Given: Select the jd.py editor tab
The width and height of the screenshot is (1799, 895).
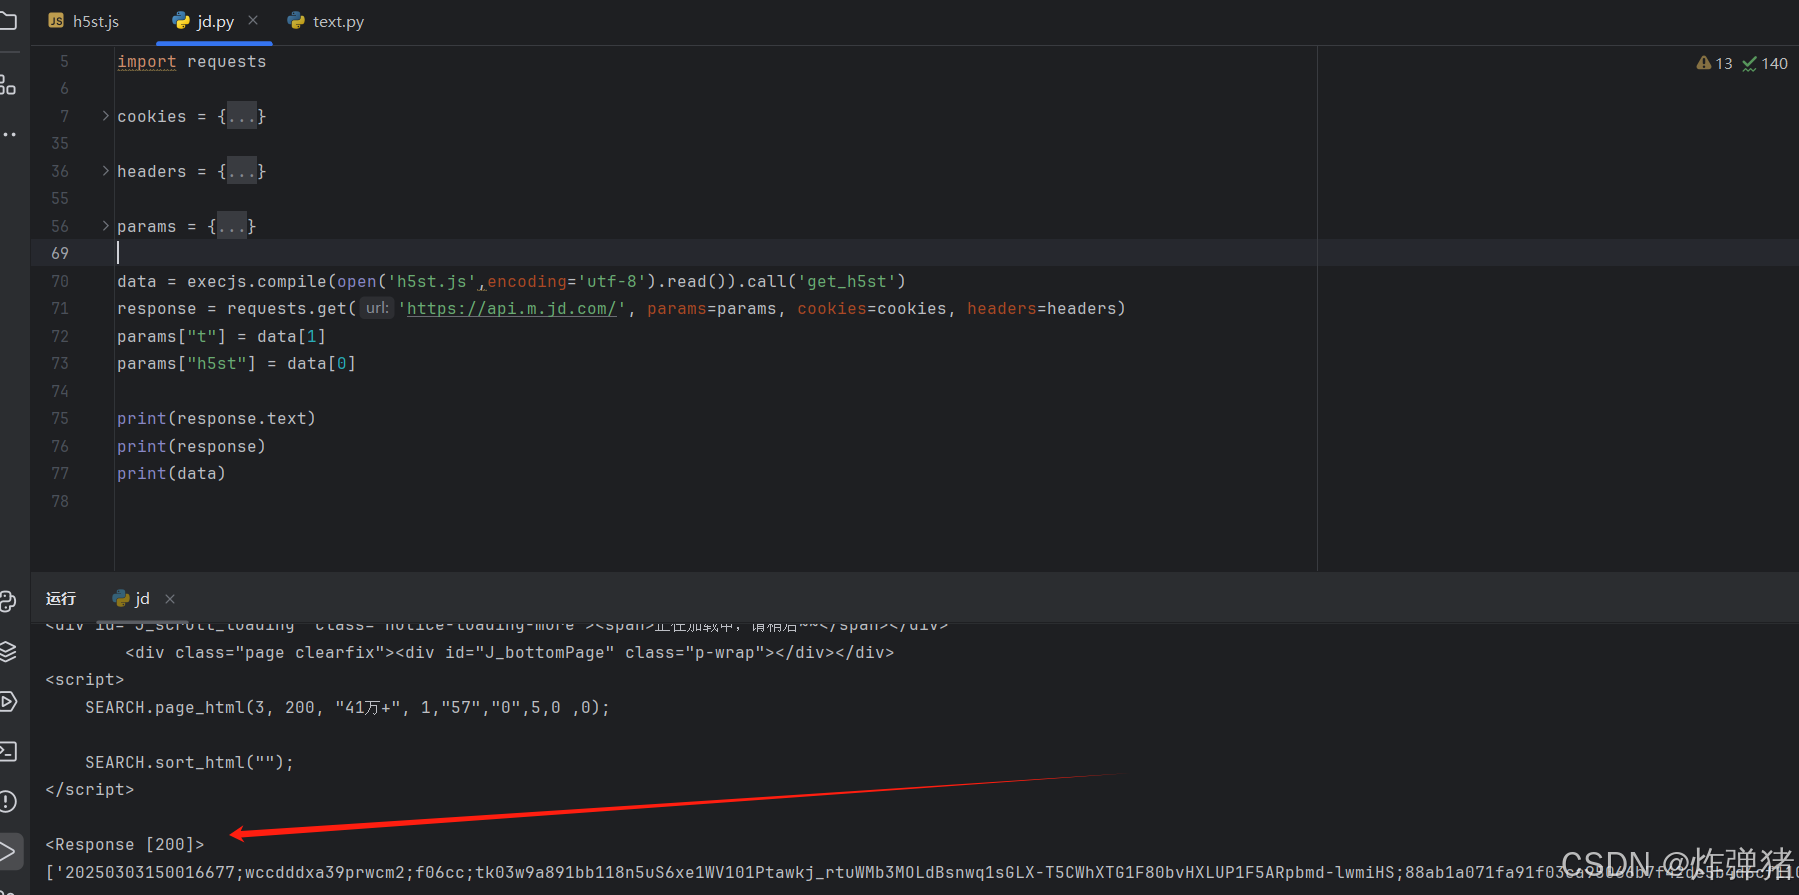Looking at the screenshot, I should (215, 21).
